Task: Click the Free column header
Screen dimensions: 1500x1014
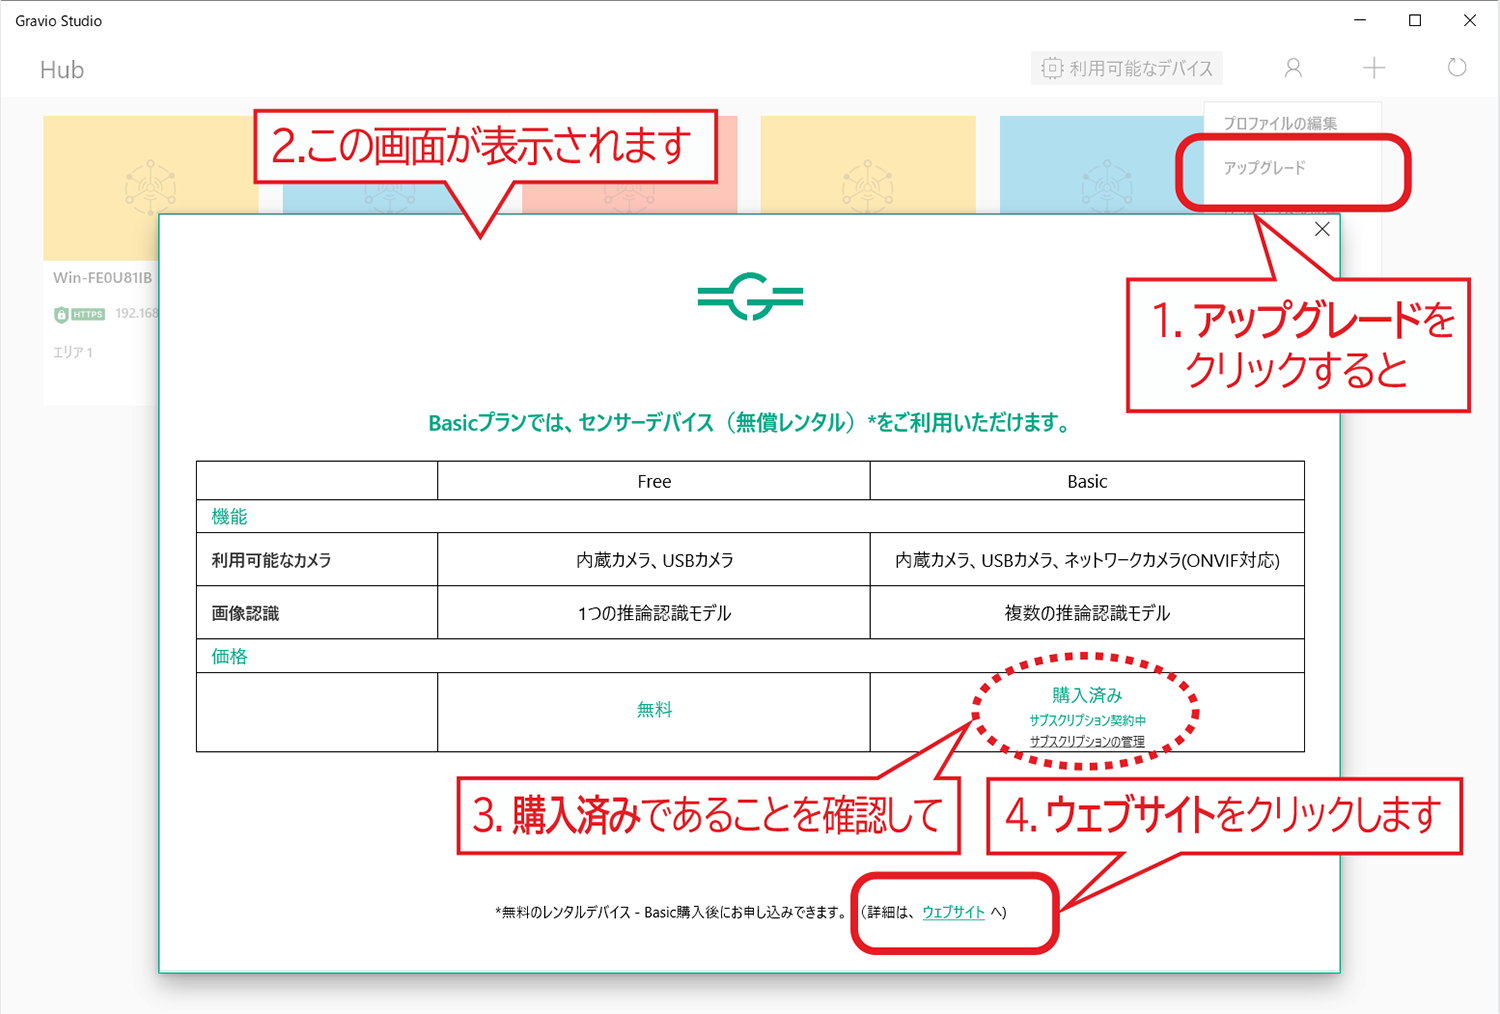Action: coord(654,481)
